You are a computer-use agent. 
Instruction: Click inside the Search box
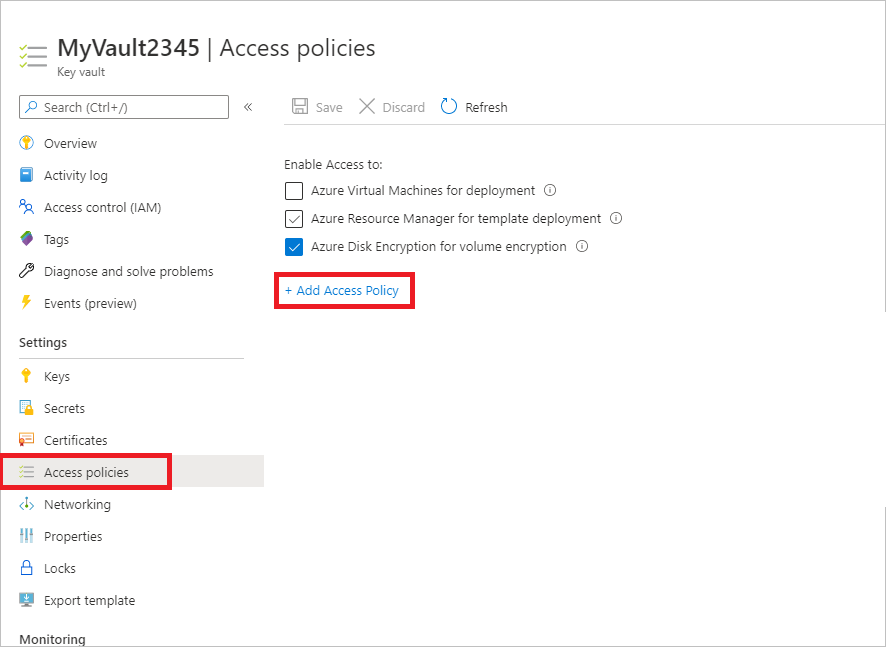123,107
